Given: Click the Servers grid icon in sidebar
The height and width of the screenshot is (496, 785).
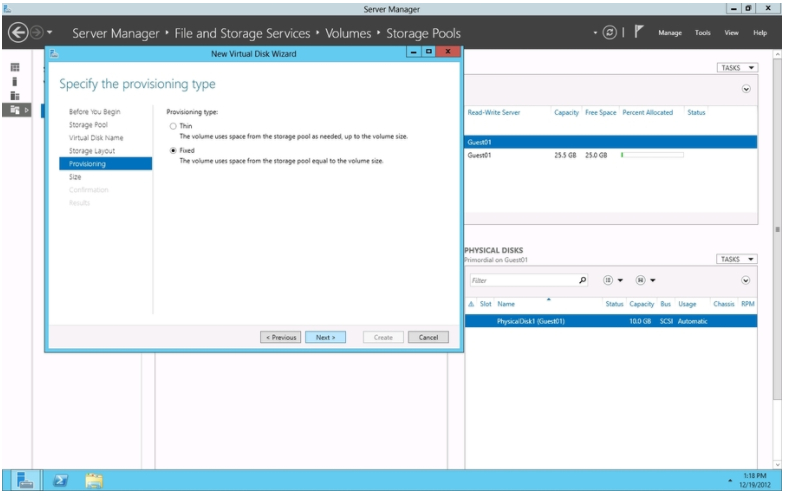Looking at the screenshot, I should tap(15, 67).
